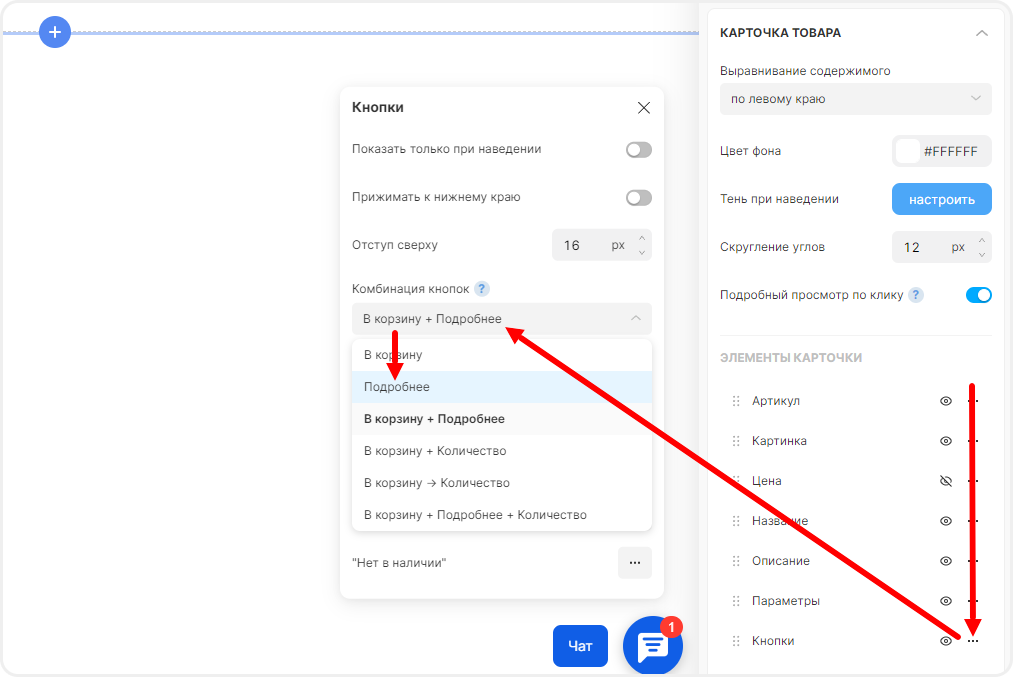The image size is (1013, 677).
Task: Open Выравнивание содержимого dropdown
Action: pyautogui.click(x=855, y=99)
